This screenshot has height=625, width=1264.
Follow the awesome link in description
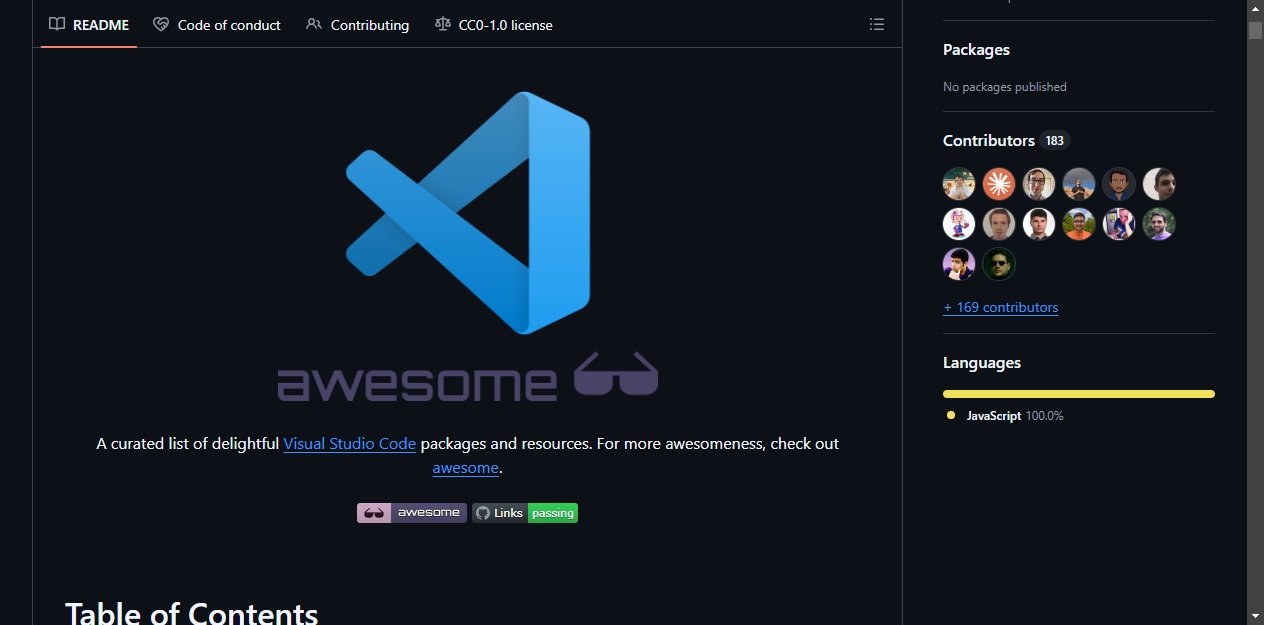click(x=465, y=467)
